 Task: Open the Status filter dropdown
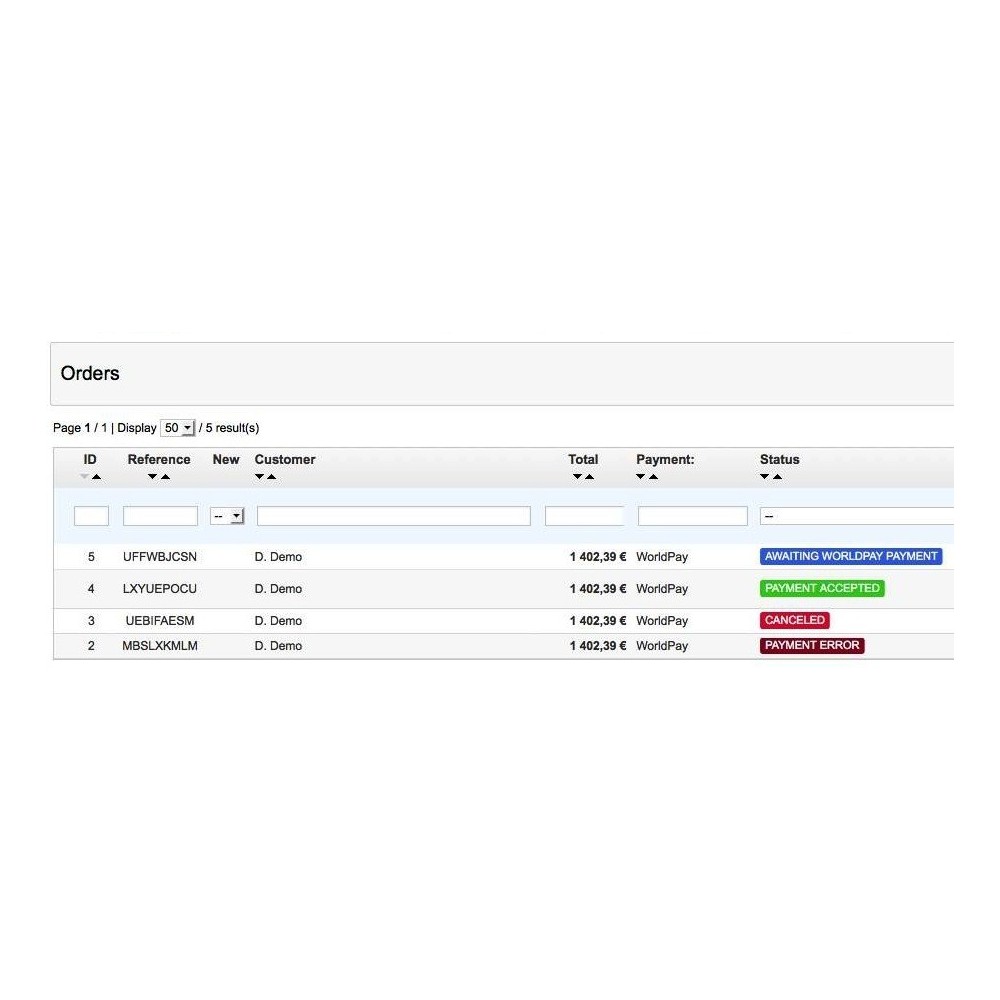tap(857, 516)
